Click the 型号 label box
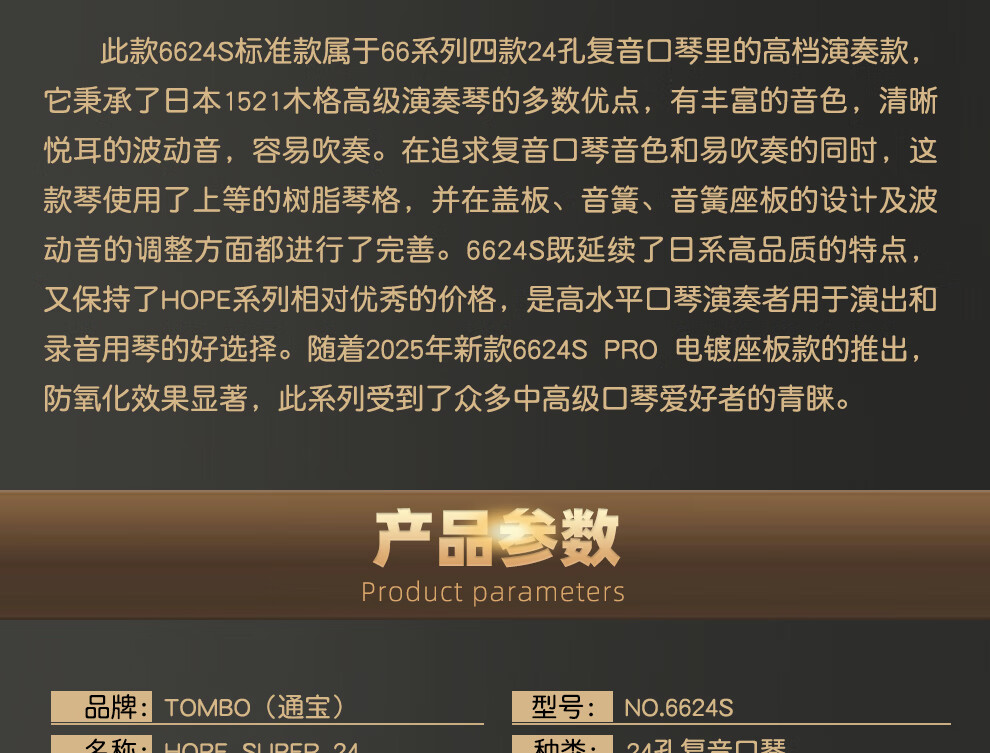Viewport: 990px width, 753px height. (x=562, y=706)
